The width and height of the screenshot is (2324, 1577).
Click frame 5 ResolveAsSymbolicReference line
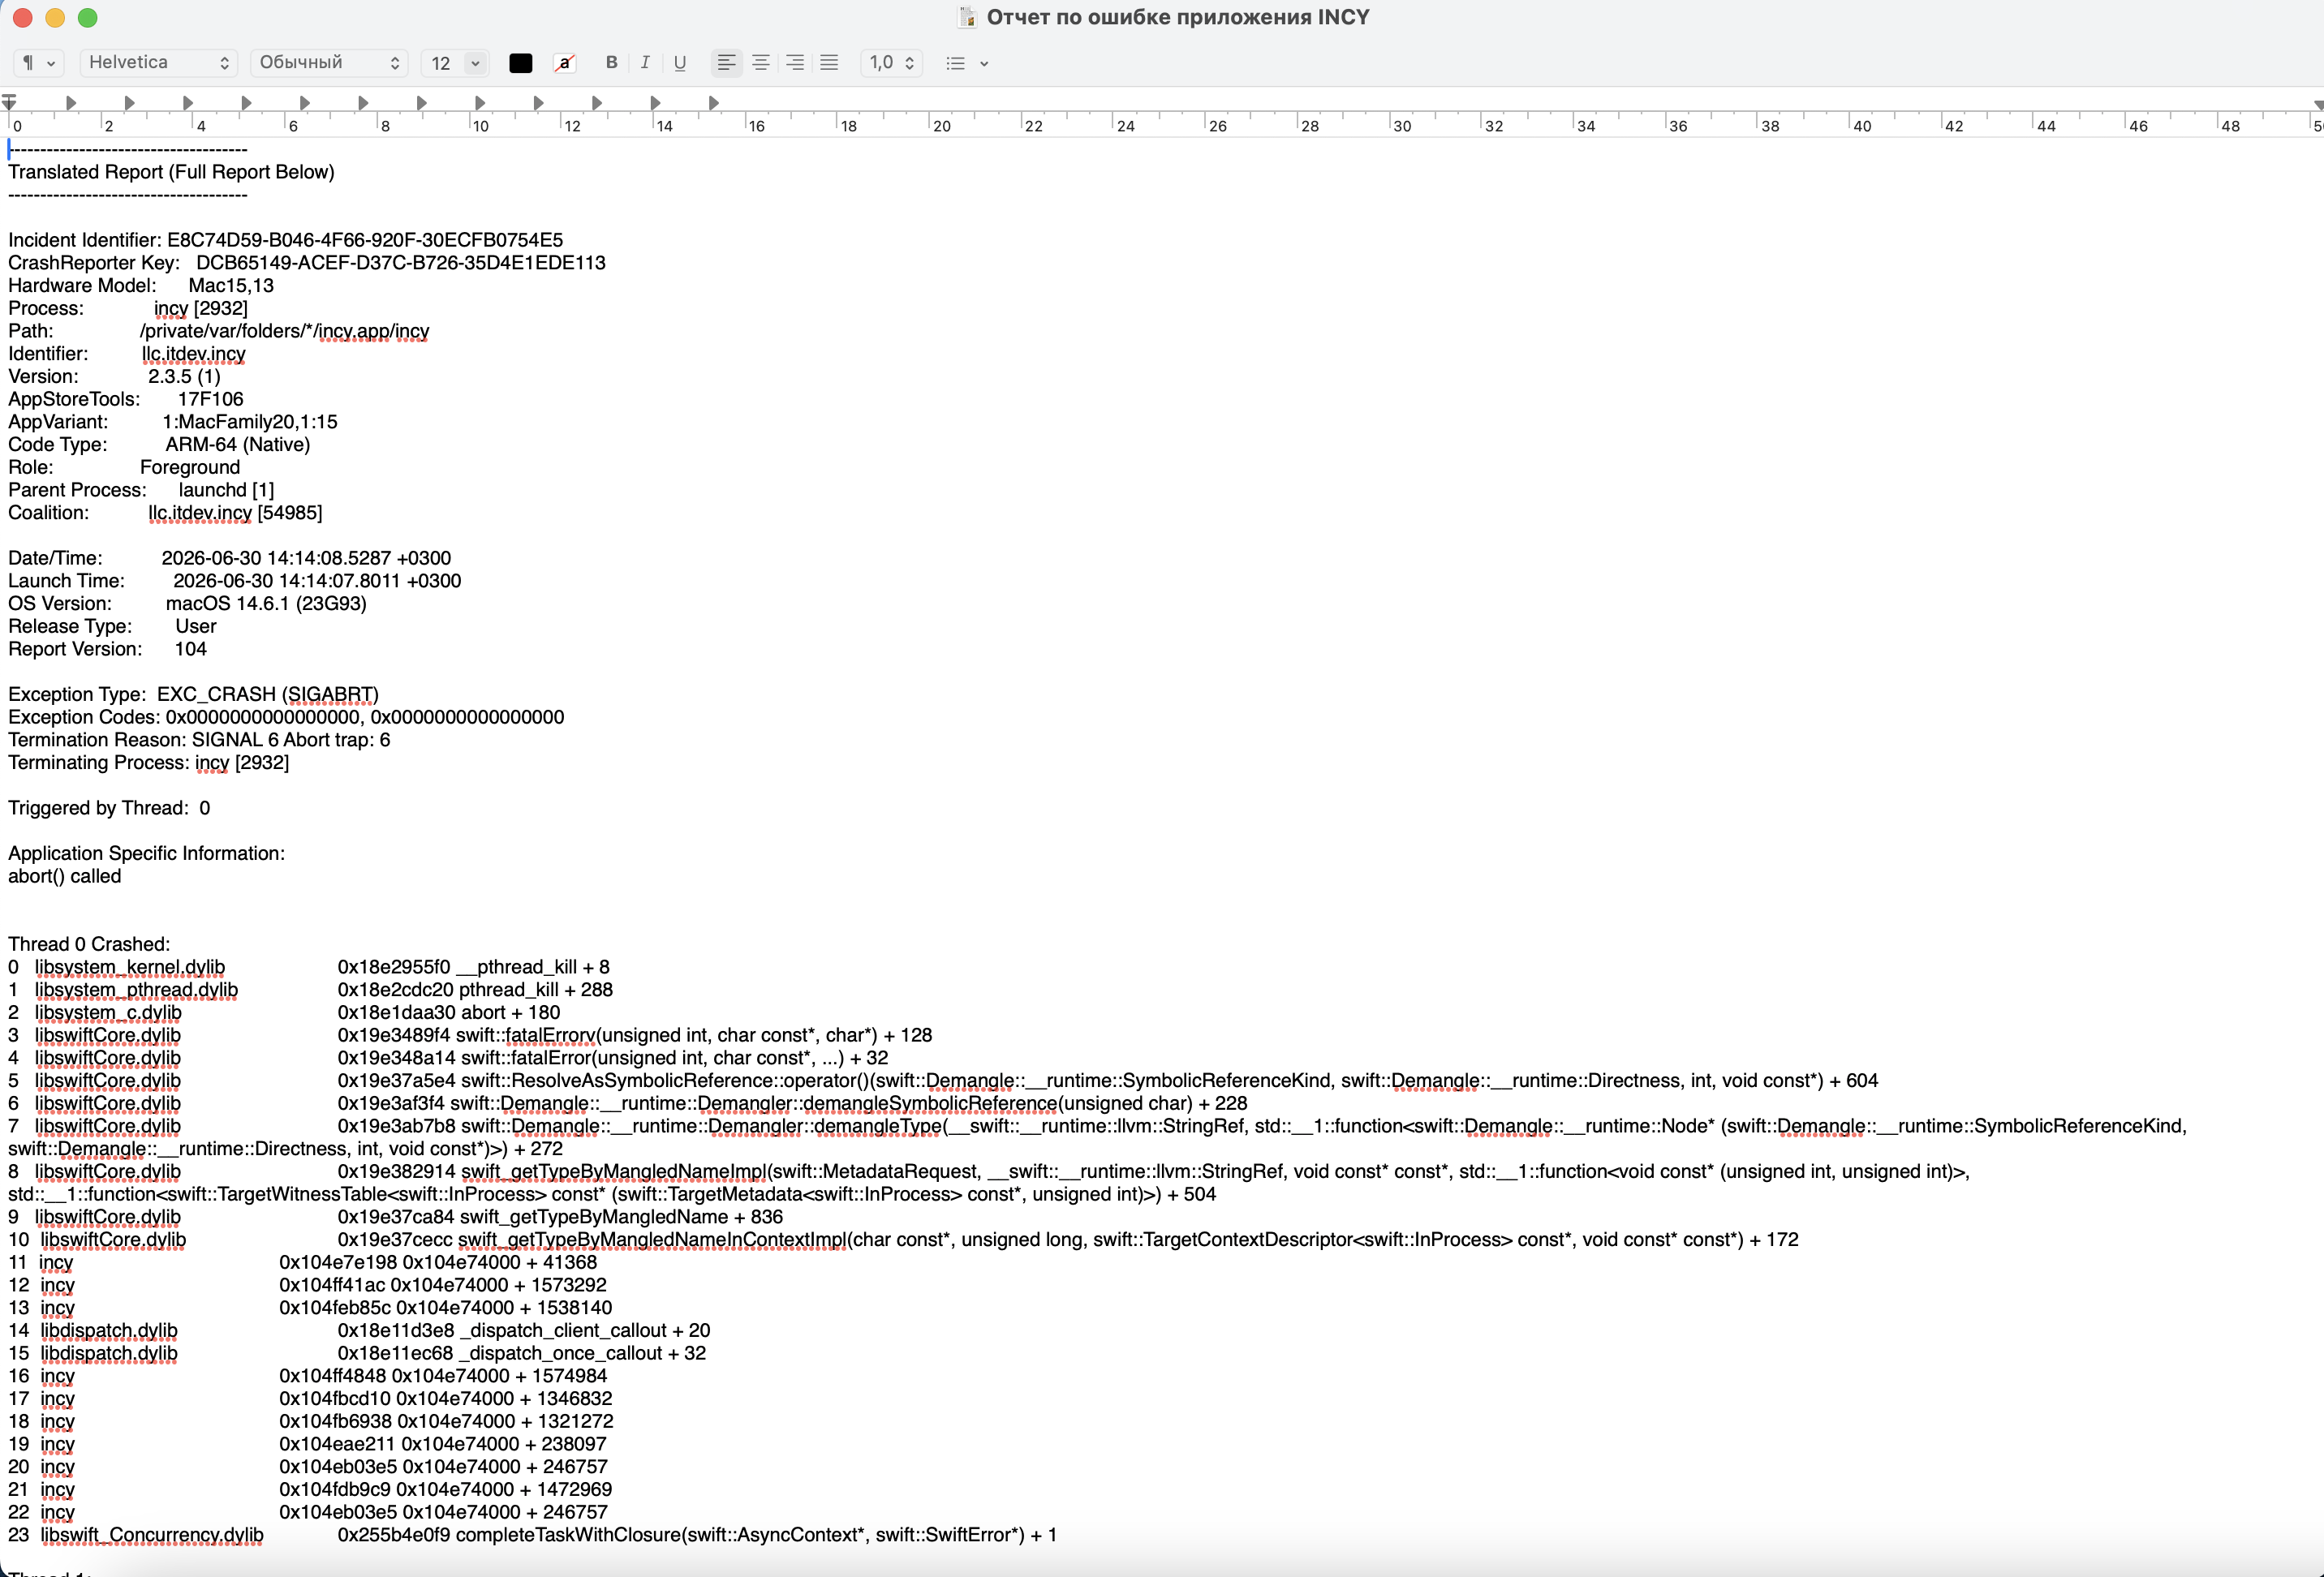coord(943,1081)
